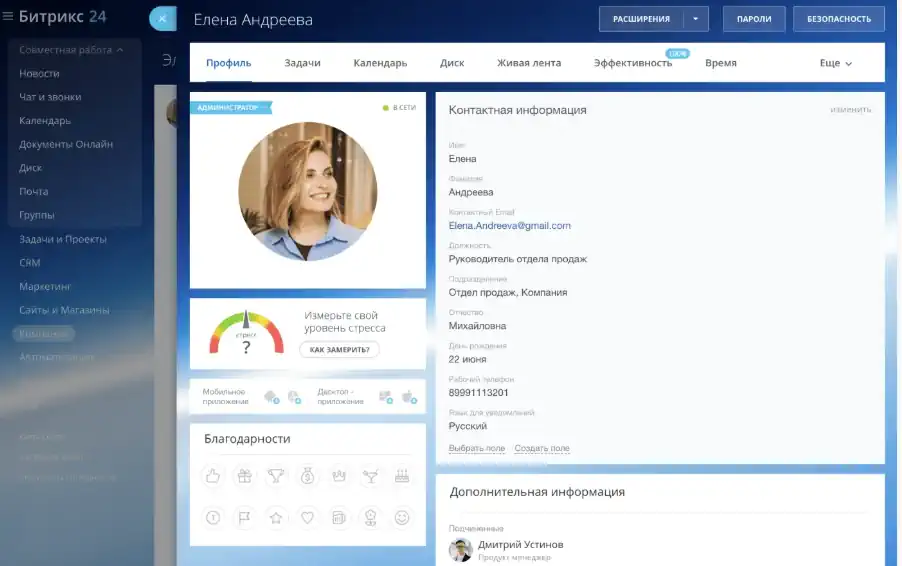Select the trophy cup gratitude badge

(x=276, y=476)
